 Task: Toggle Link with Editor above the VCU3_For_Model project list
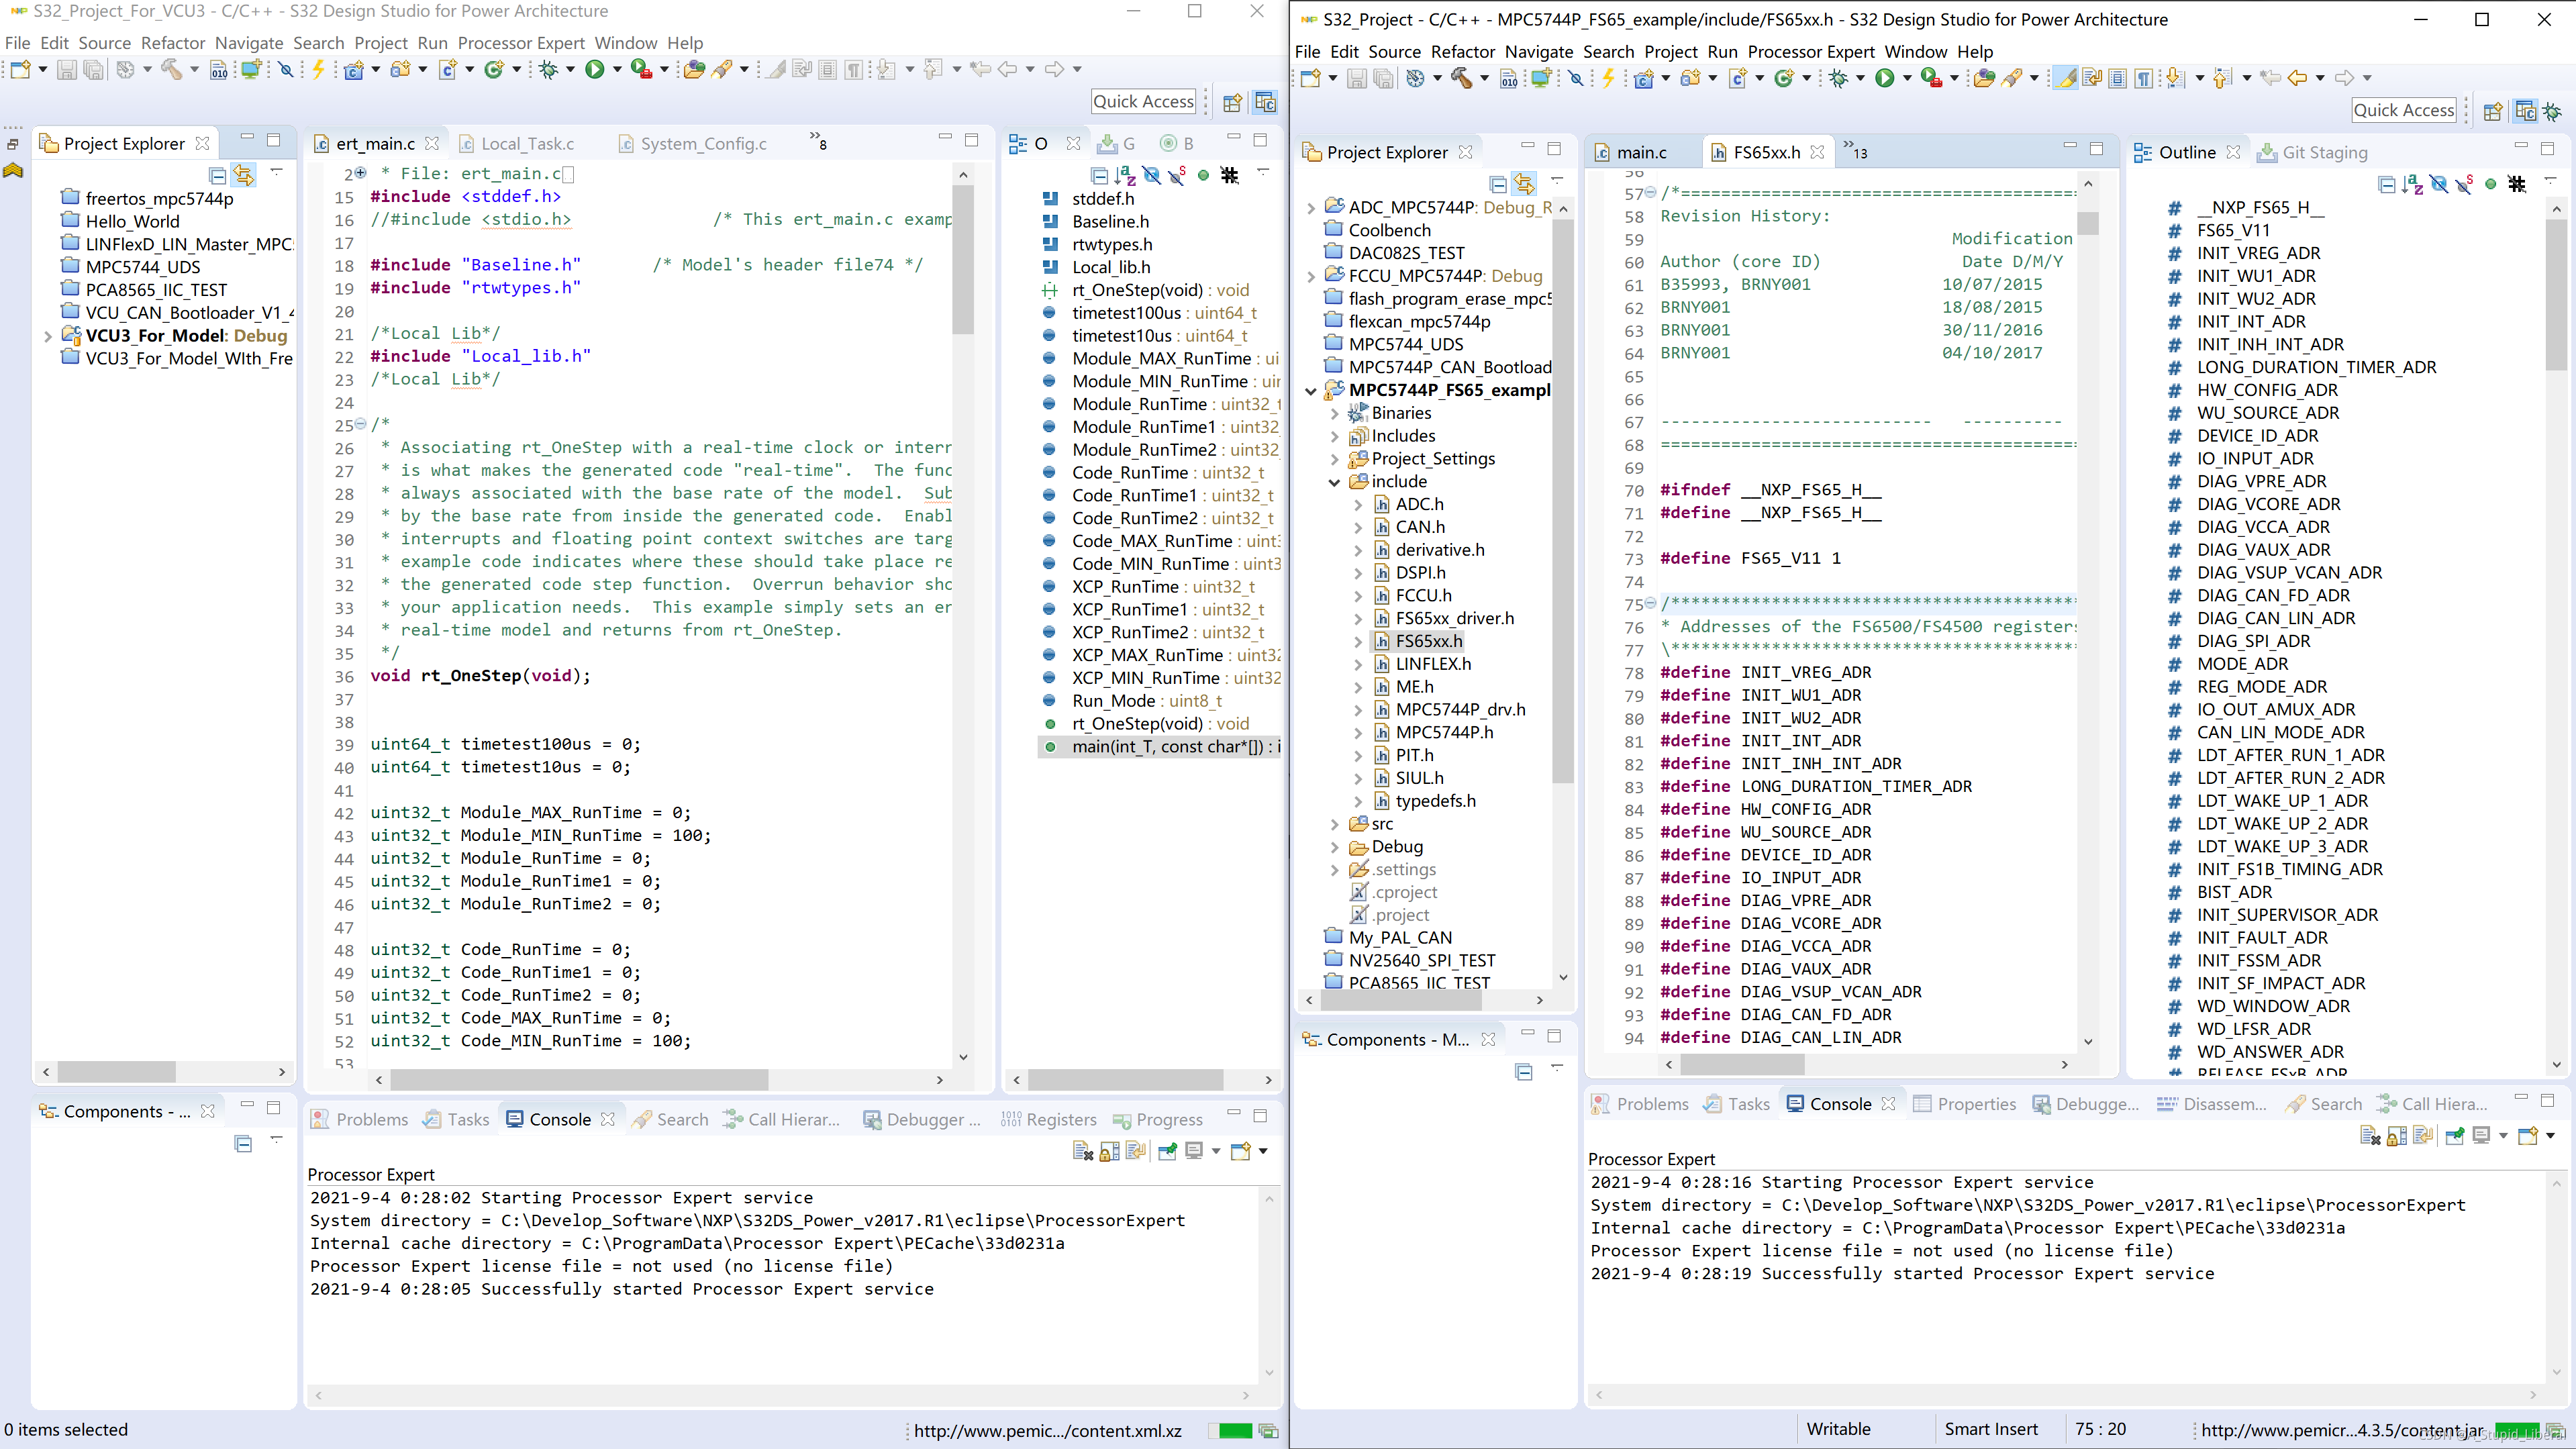pyautogui.click(x=244, y=175)
